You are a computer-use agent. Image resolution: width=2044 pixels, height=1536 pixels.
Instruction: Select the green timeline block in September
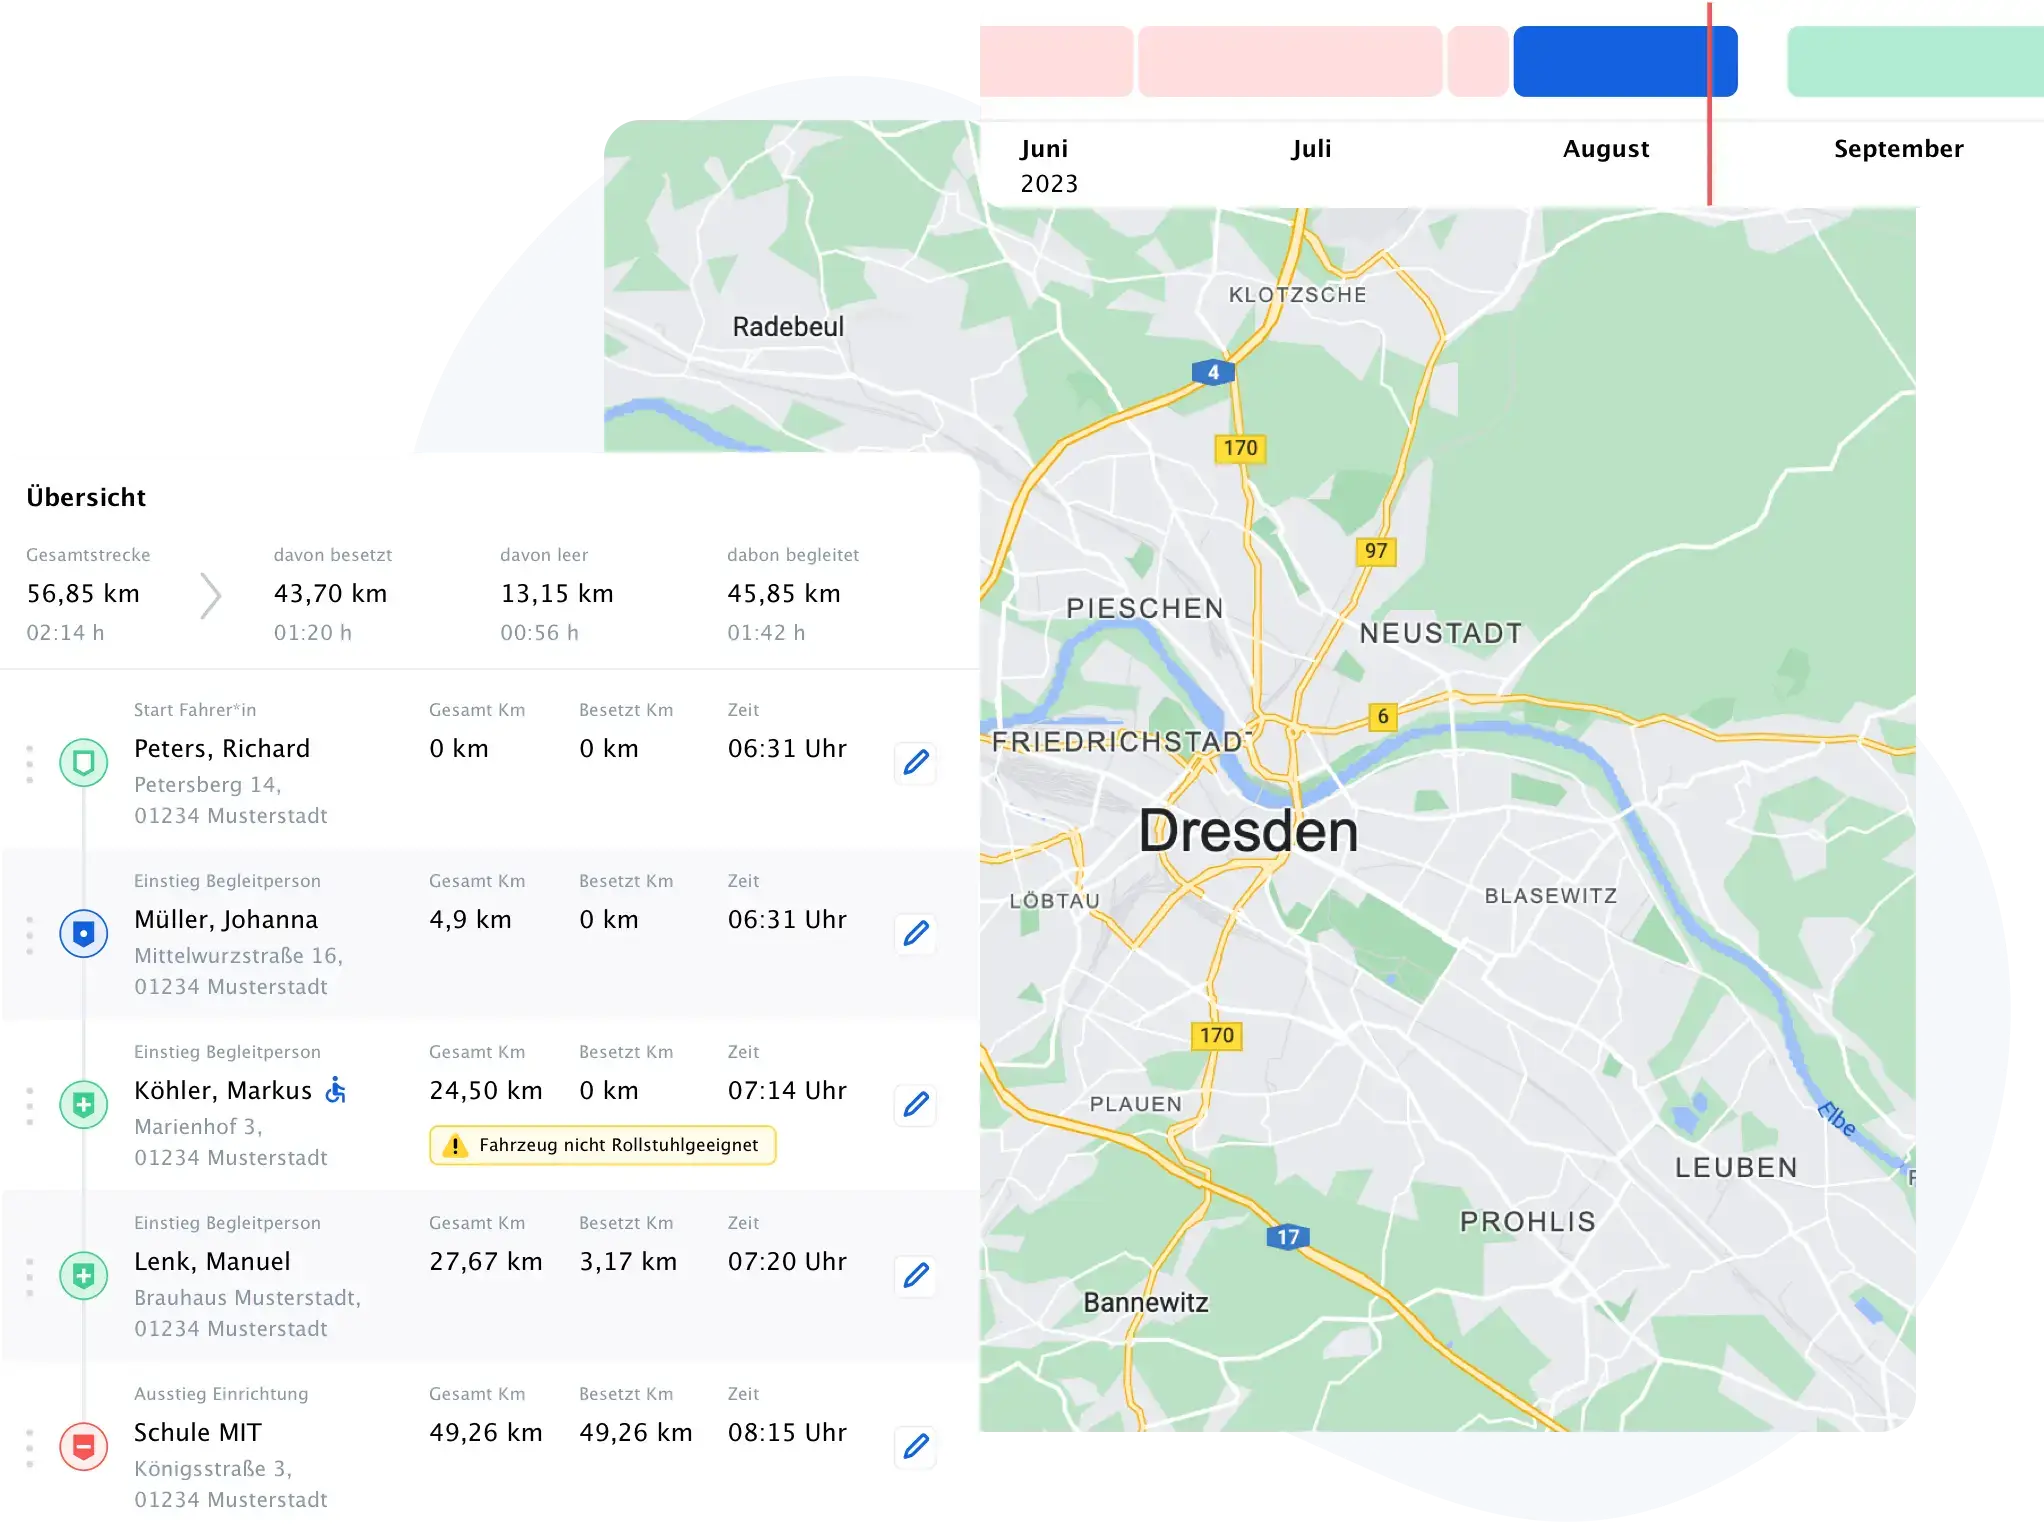1914,62
